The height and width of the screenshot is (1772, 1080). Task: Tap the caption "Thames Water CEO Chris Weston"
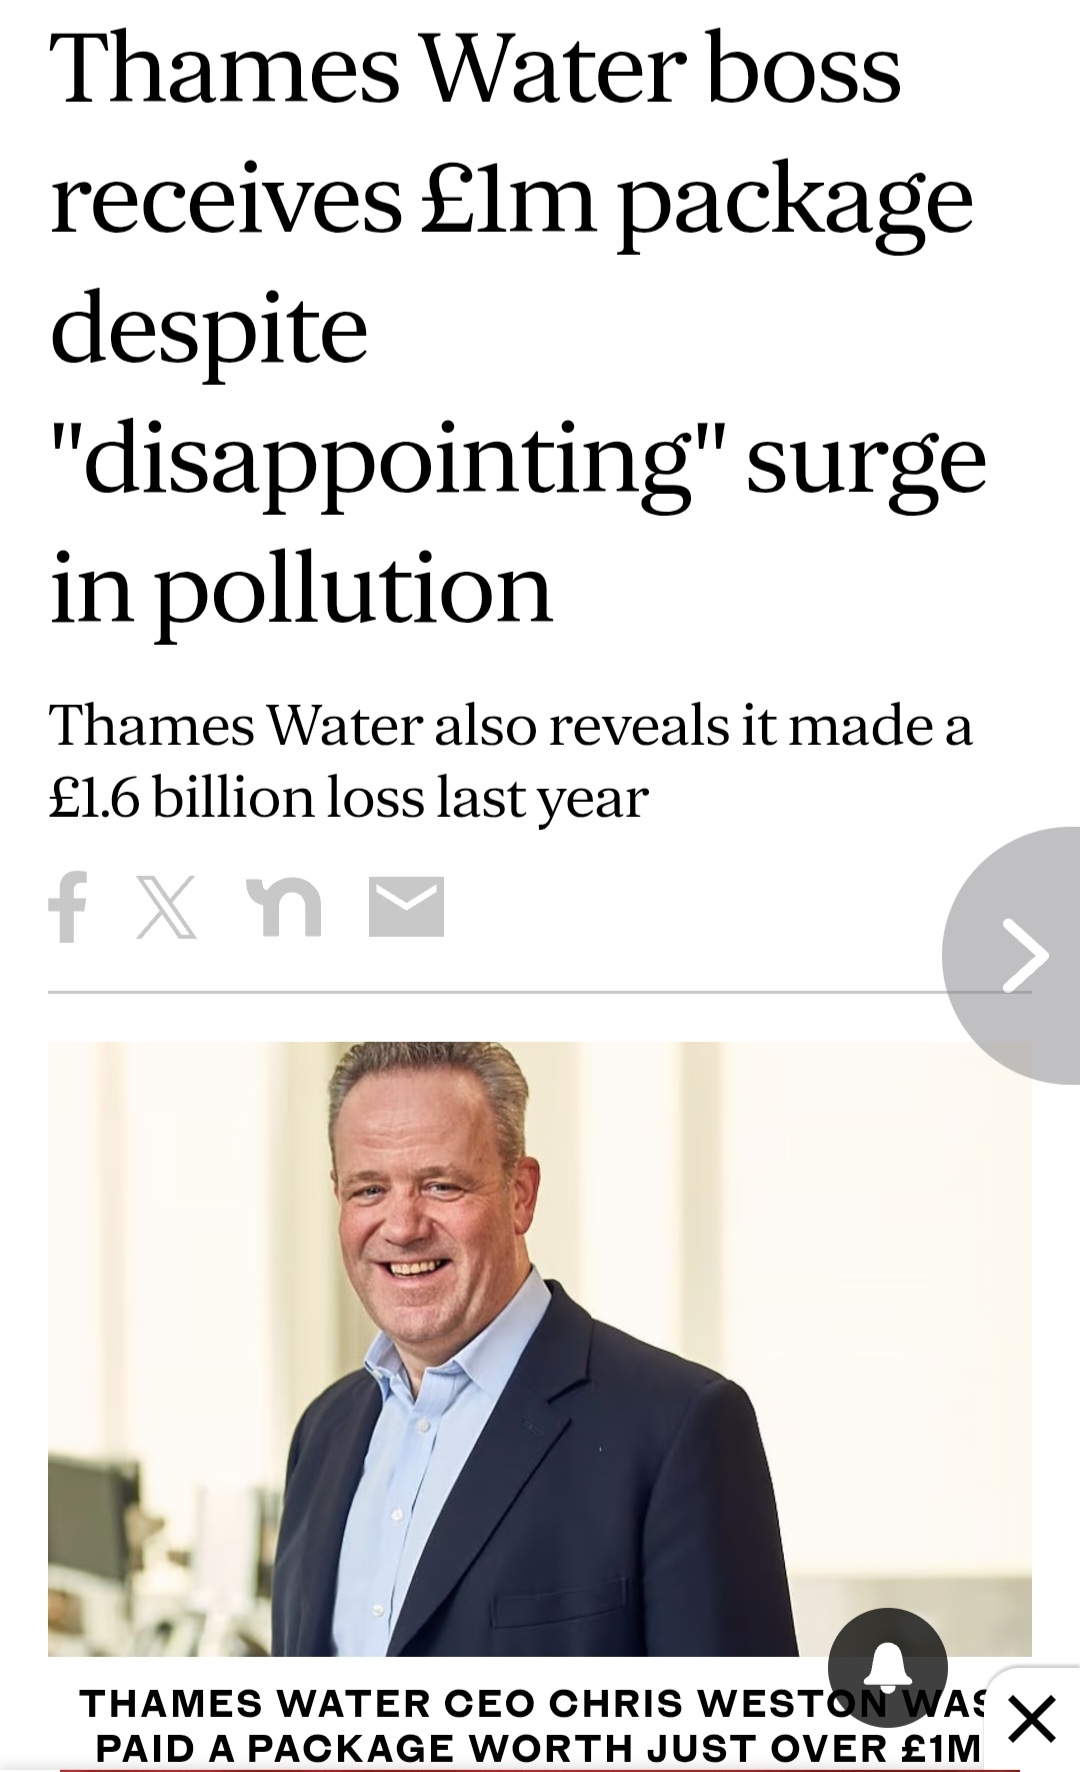(450, 1703)
